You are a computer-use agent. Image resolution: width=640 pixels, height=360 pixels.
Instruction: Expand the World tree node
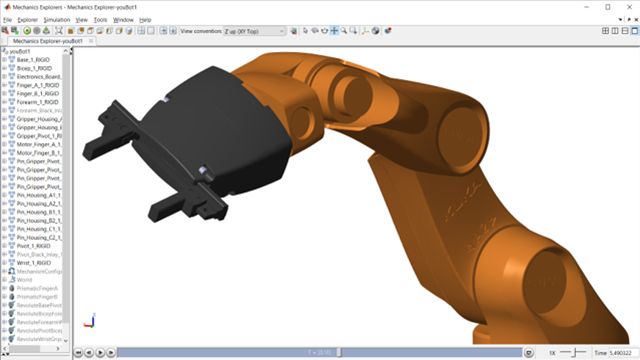[x=4, y=280]
